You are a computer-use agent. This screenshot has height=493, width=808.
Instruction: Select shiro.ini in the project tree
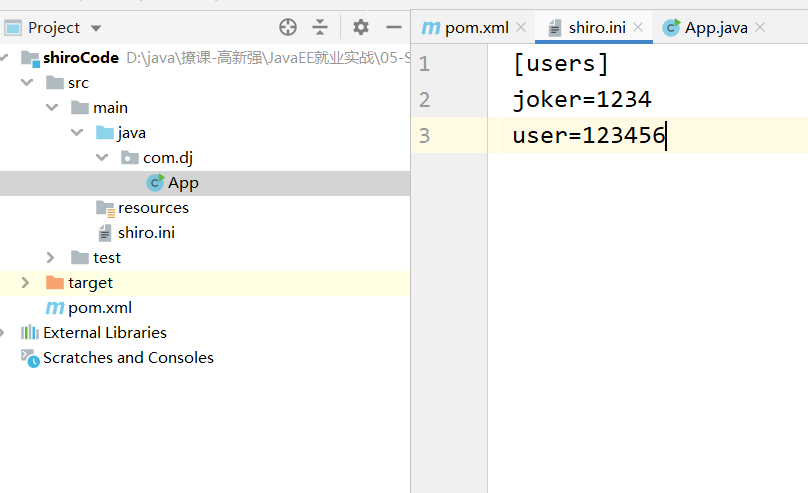tap(146, 233)
